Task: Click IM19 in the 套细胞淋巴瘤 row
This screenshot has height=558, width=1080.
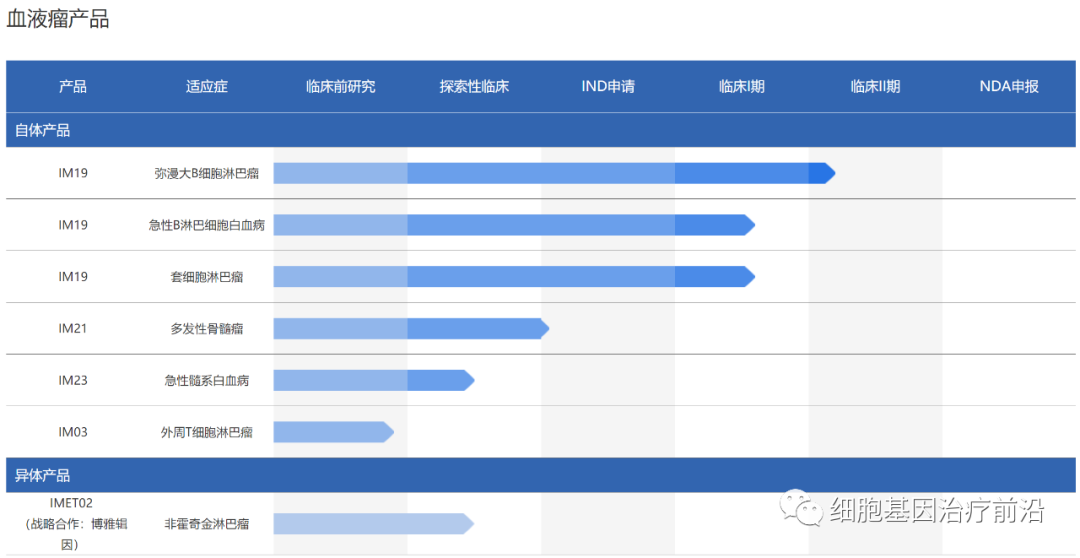Action: pyautogui.click(x=73, y=276)
